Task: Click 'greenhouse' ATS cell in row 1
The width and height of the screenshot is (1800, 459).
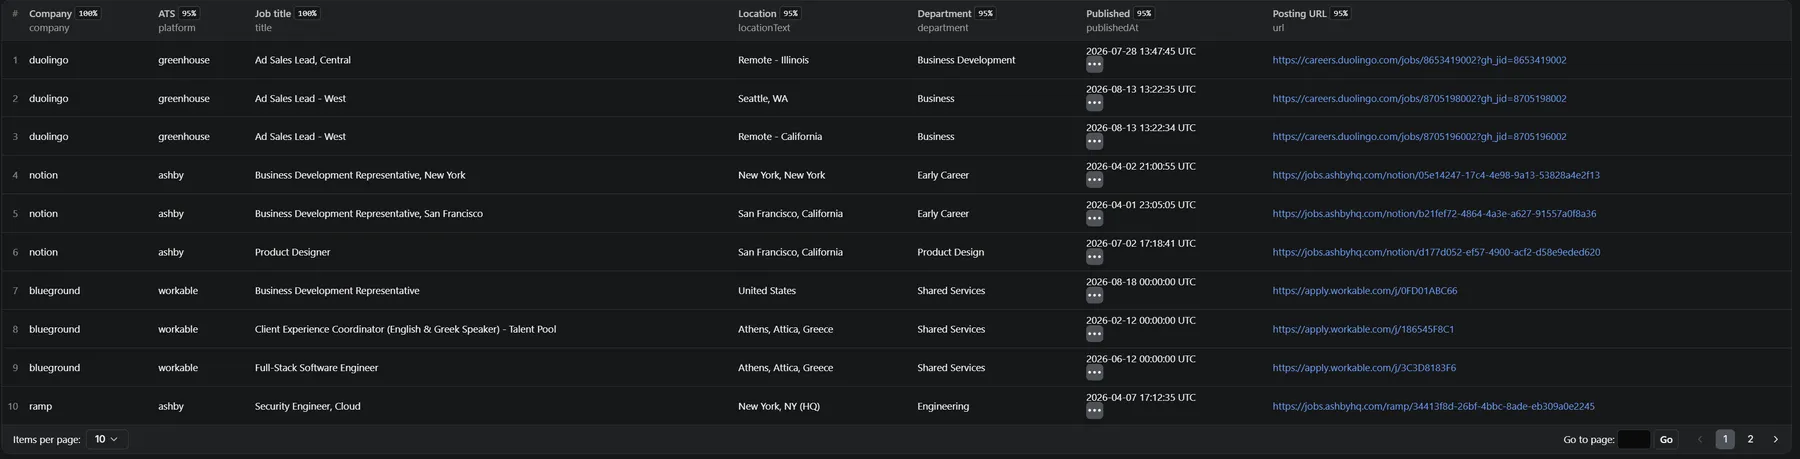Action: 184,60
